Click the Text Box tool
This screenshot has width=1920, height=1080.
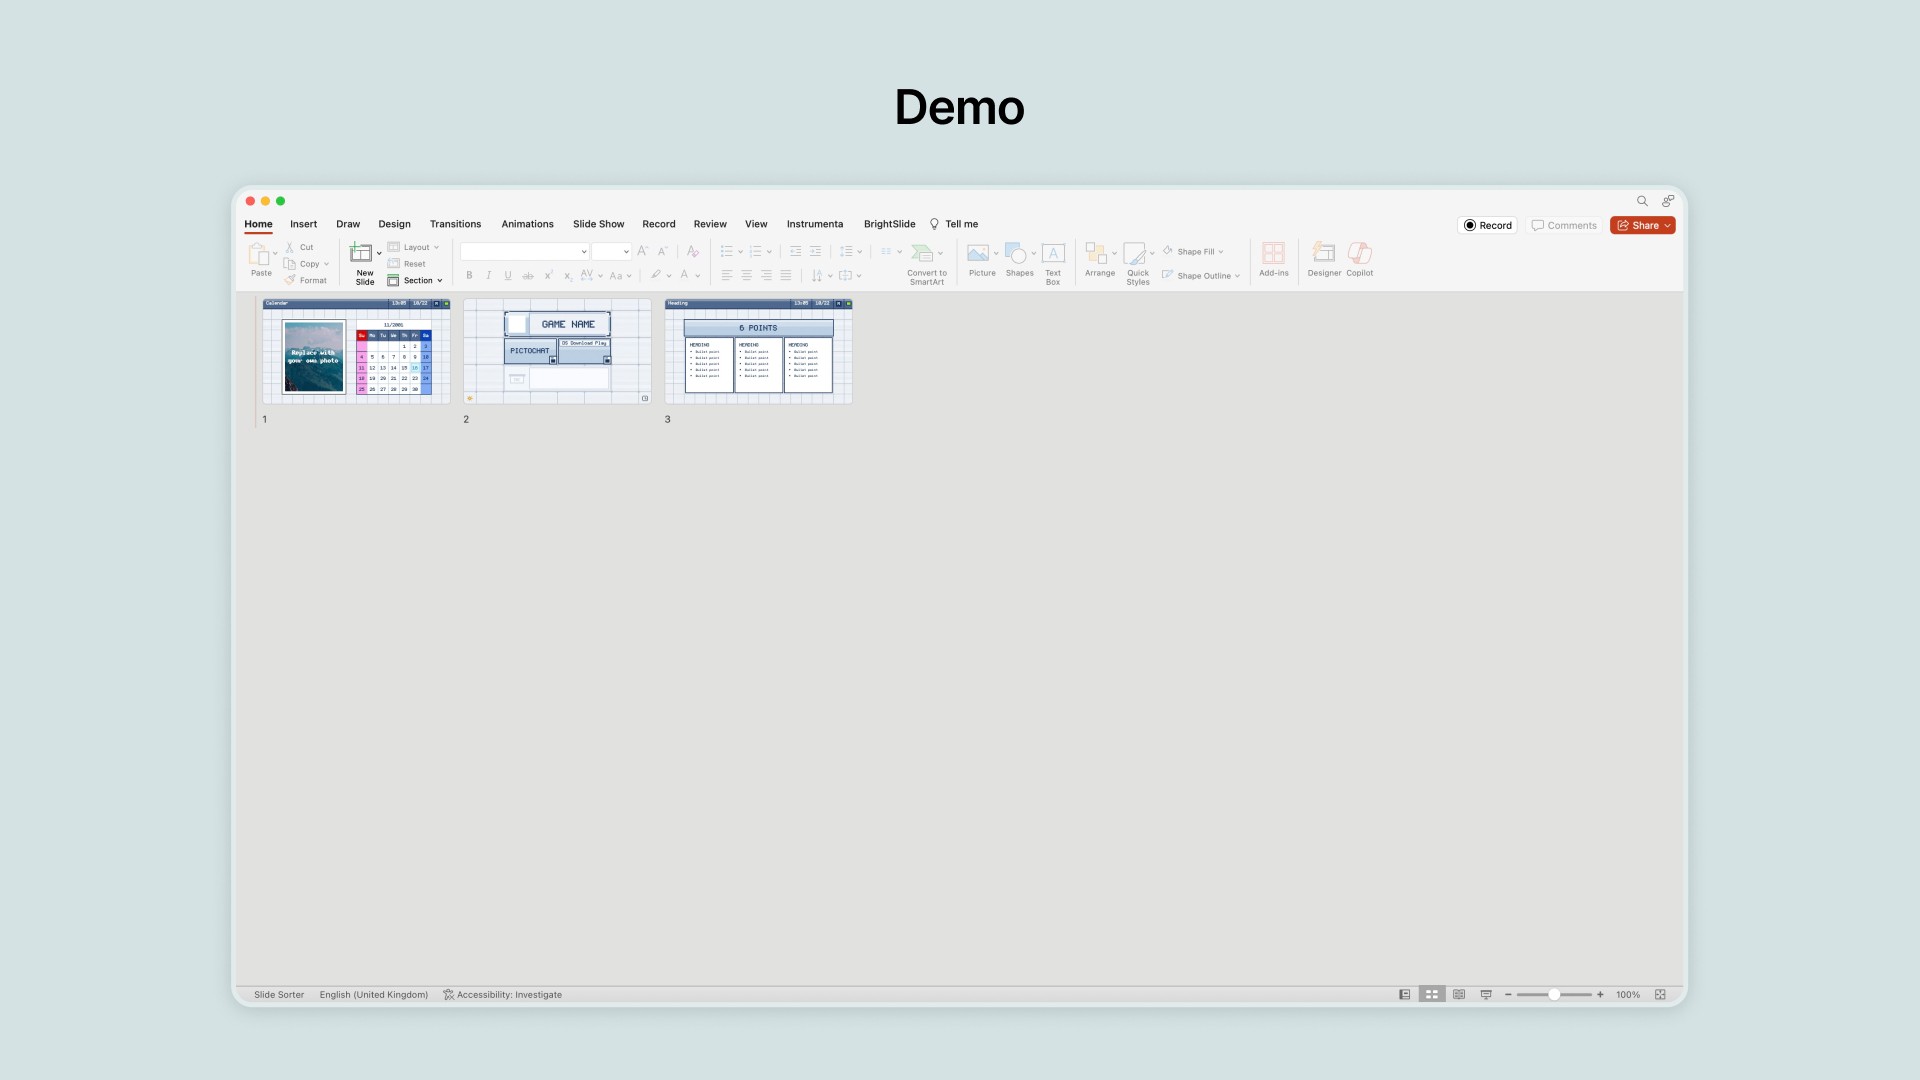click(1053, 253)
